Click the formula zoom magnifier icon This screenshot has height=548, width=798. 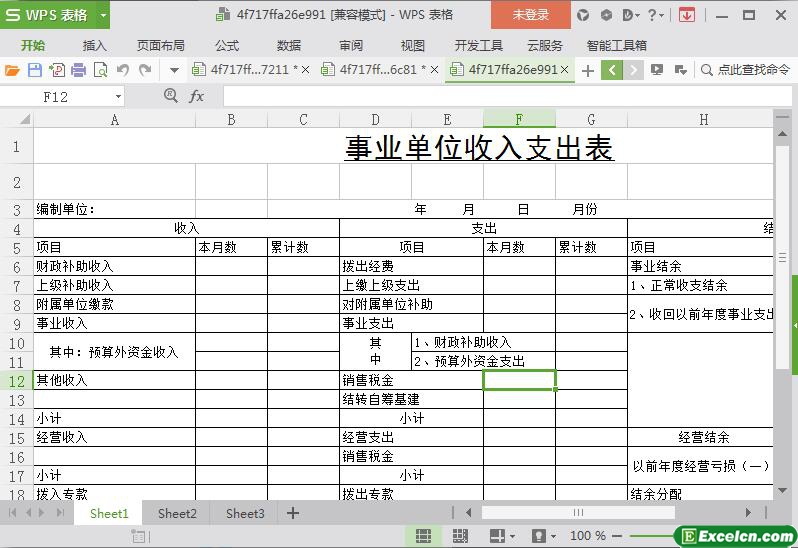pyautogui.click(x=170, y=96)
